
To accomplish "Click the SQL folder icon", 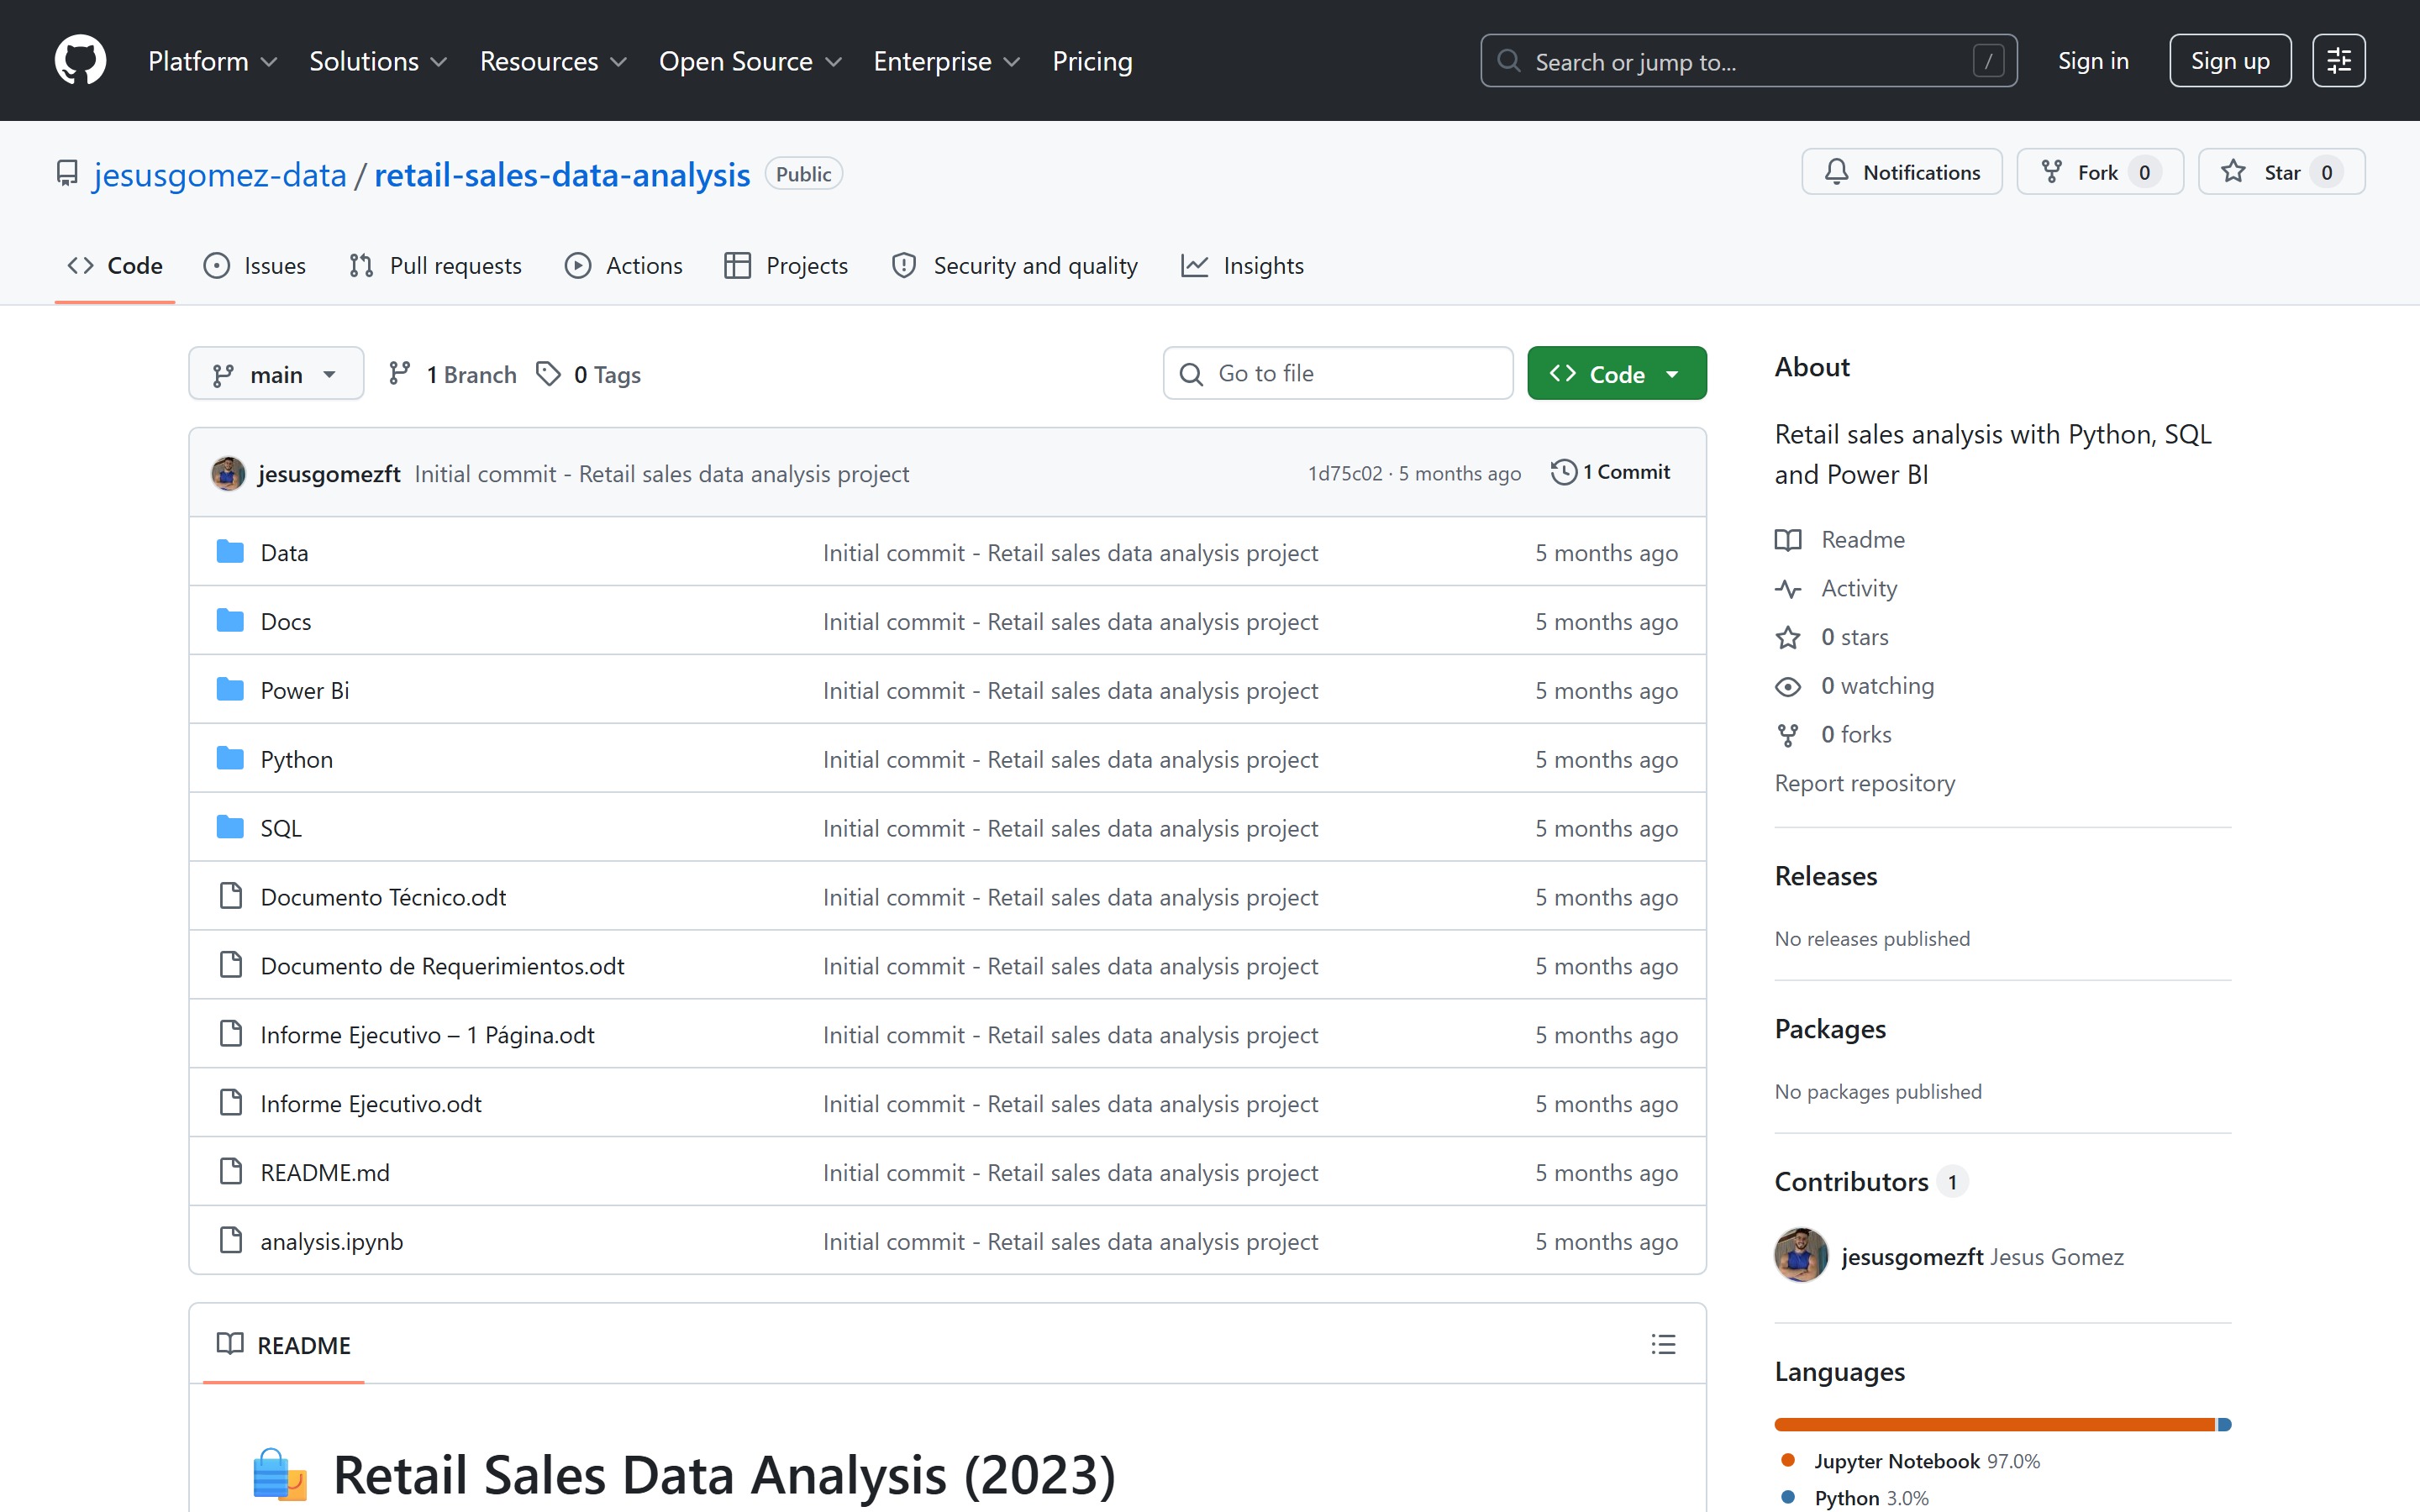I will pos(230,828).
